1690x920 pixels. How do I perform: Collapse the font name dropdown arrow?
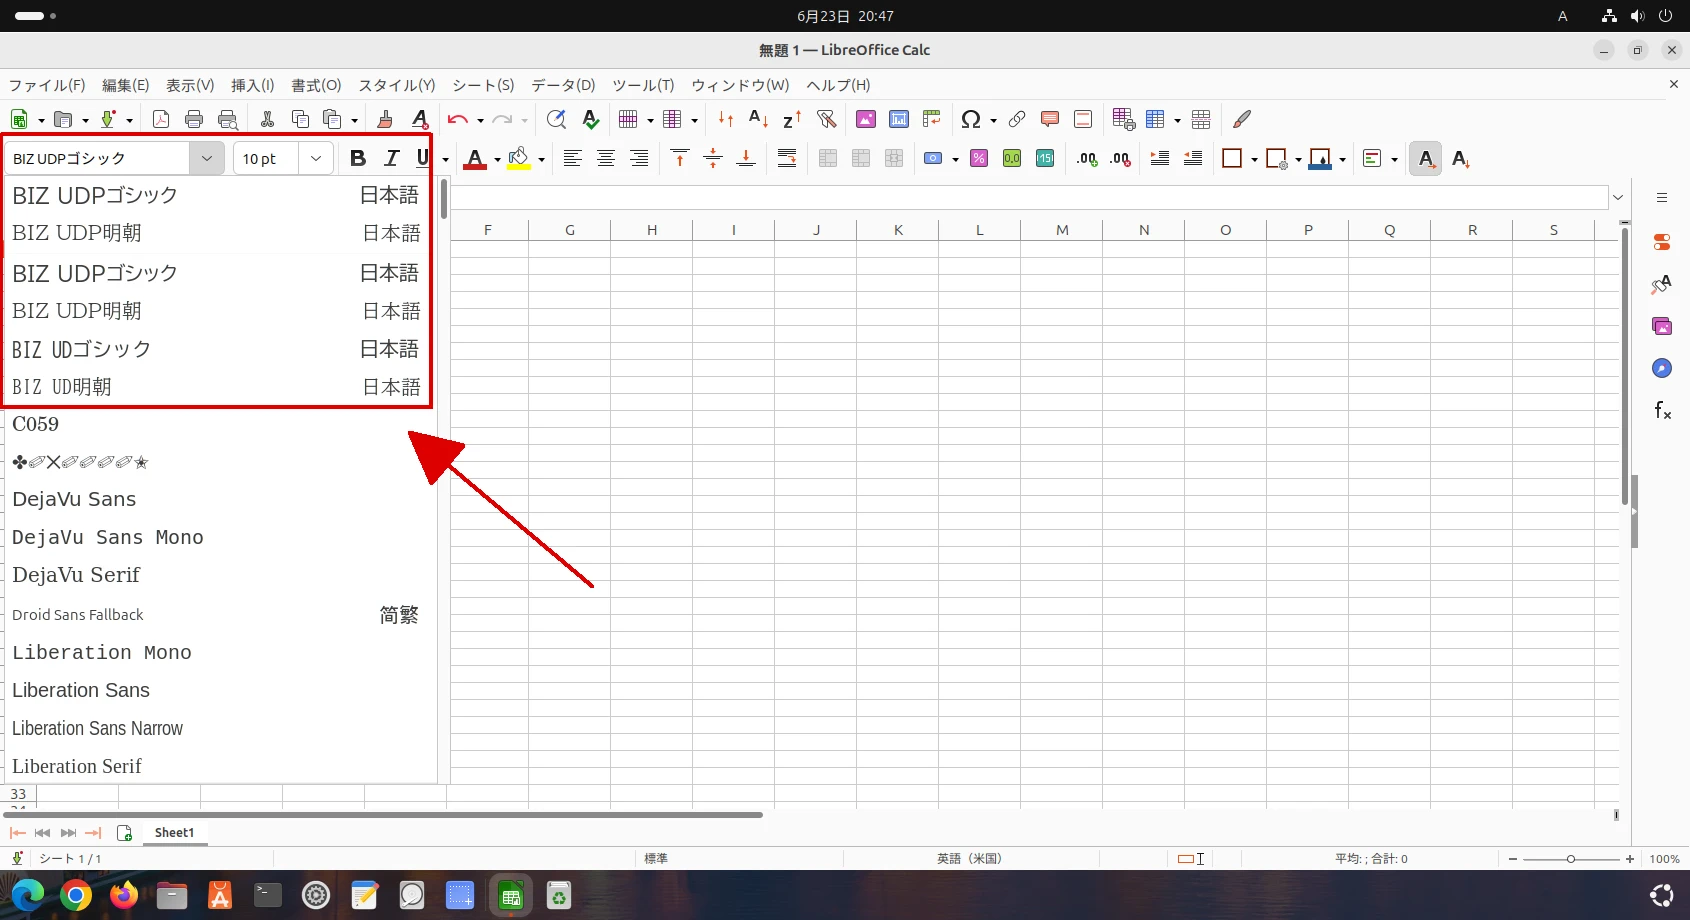[207, 158]
